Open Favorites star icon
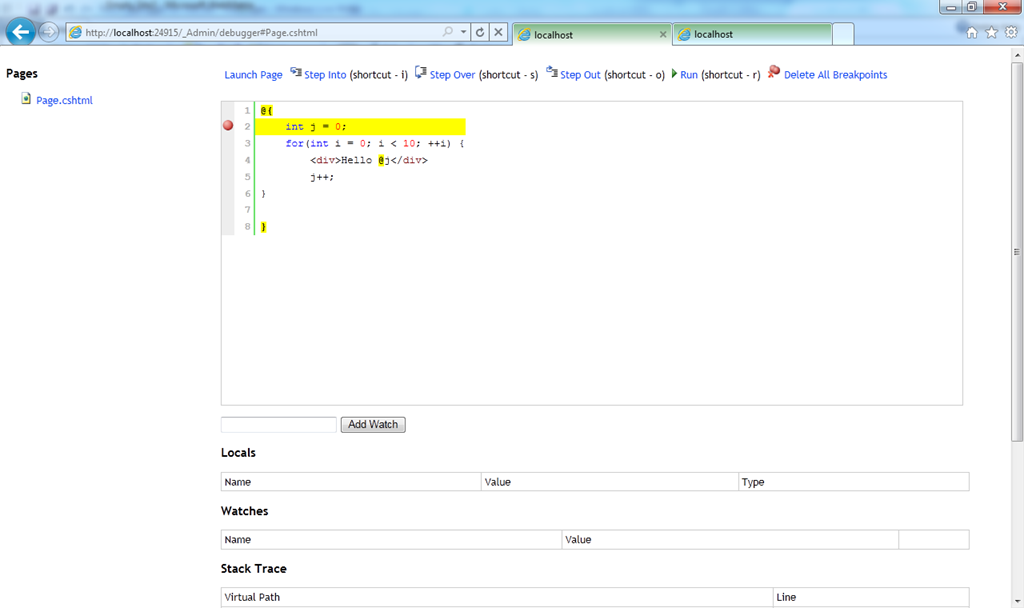 click(x=991, y=33)
